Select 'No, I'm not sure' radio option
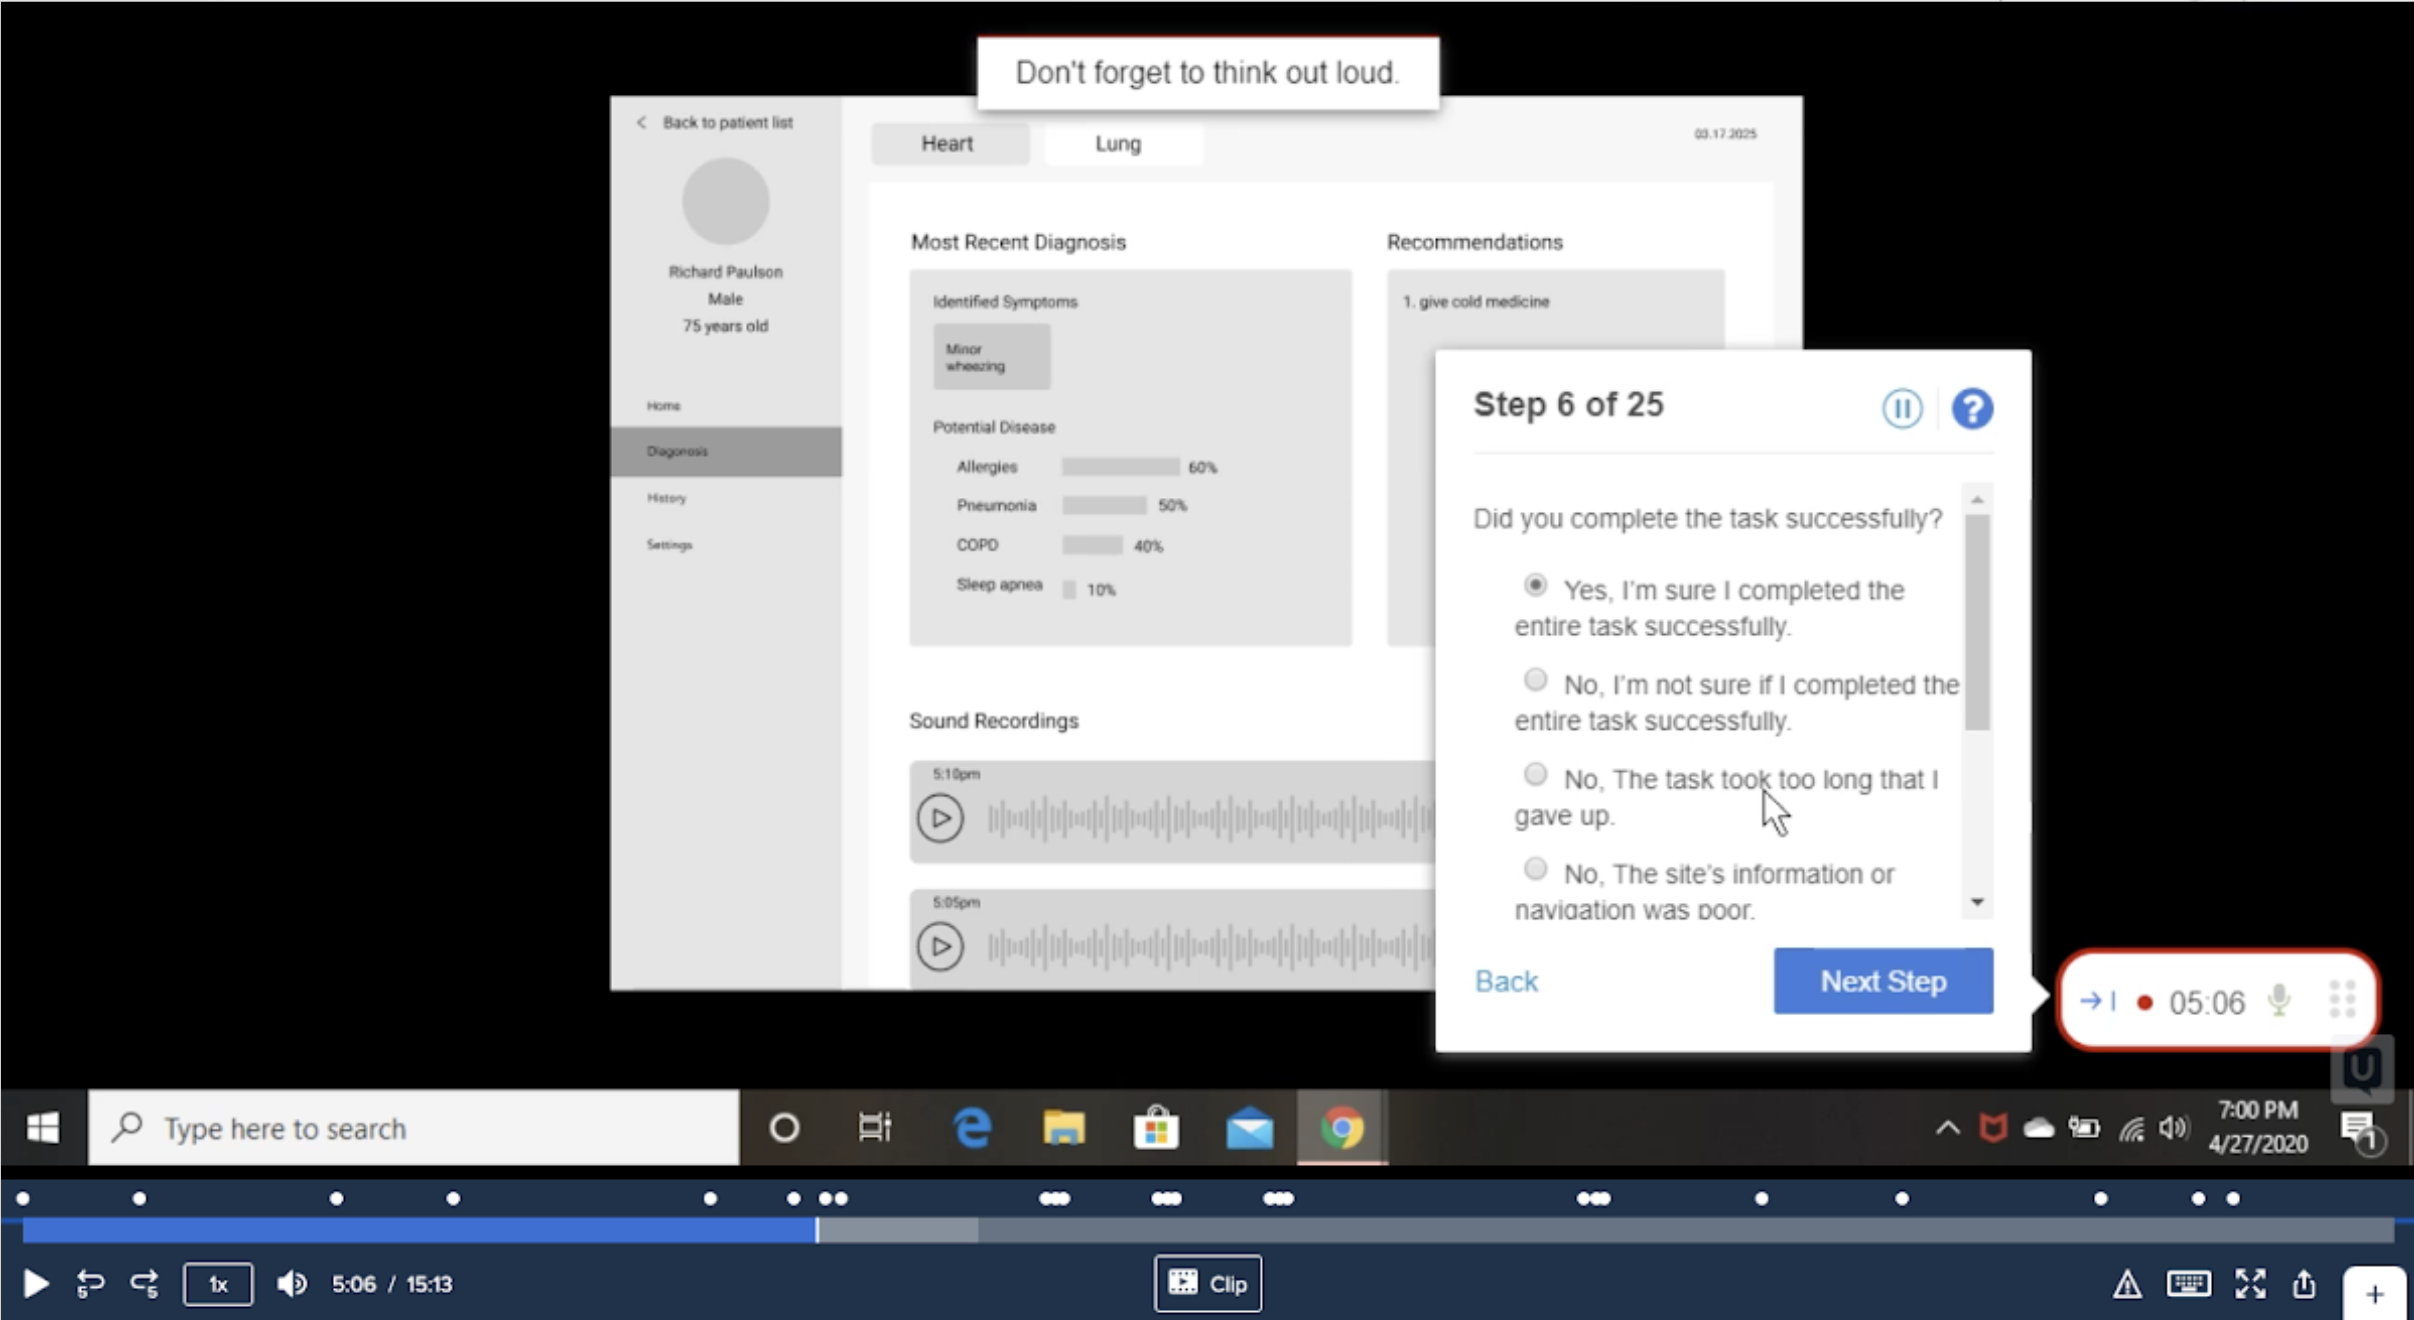The width and height of the screenshot is (2414, 1320). (1535, 680)
